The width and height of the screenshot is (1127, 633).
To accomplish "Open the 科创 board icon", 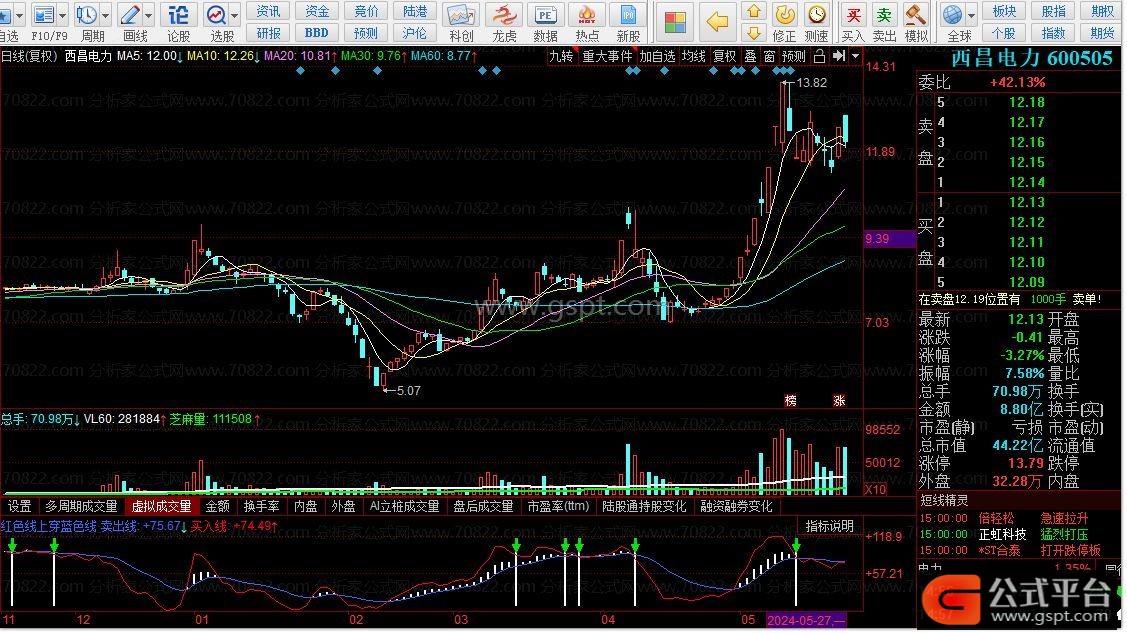I will (461, 14).
